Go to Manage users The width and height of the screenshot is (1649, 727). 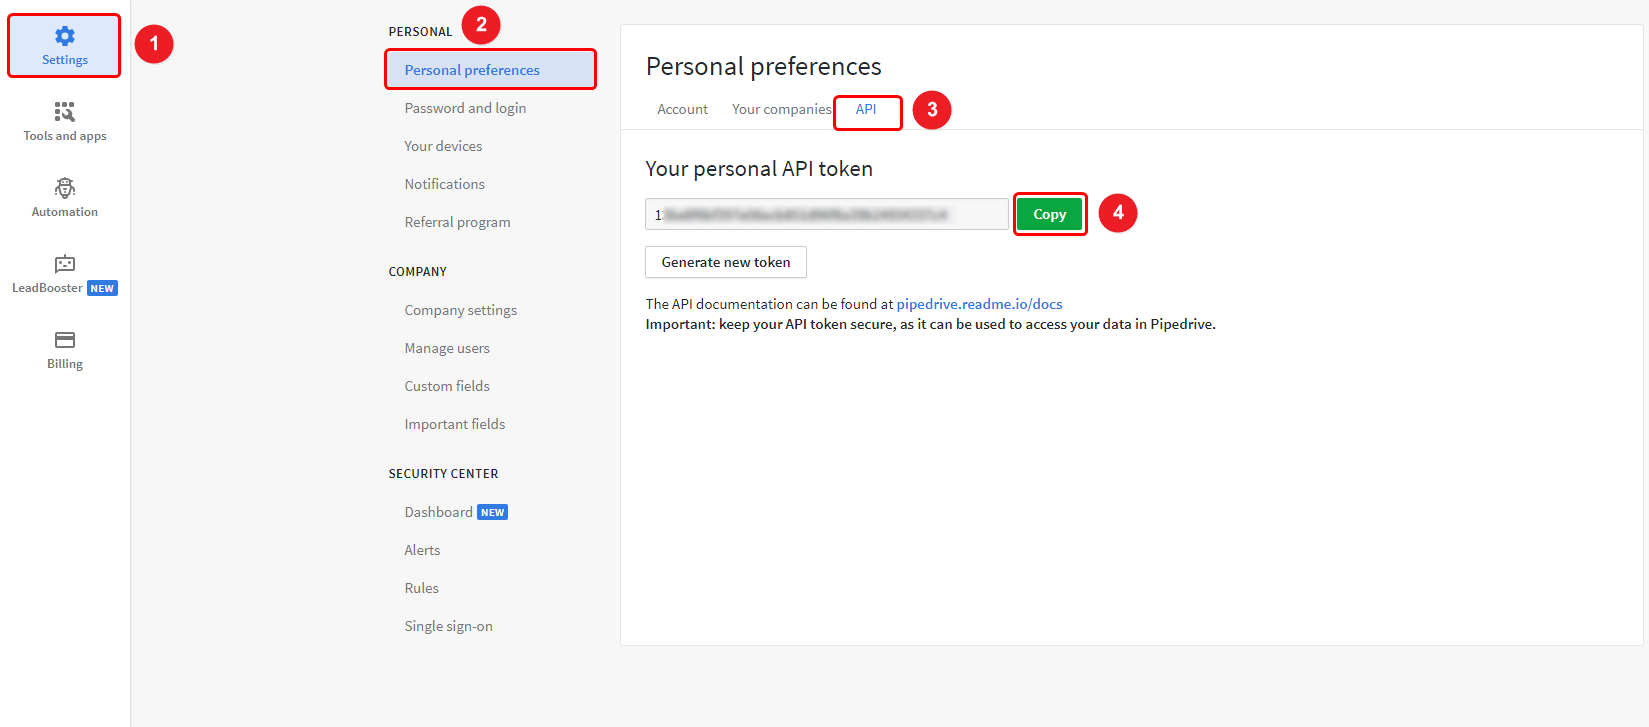(x=447, y=348)
